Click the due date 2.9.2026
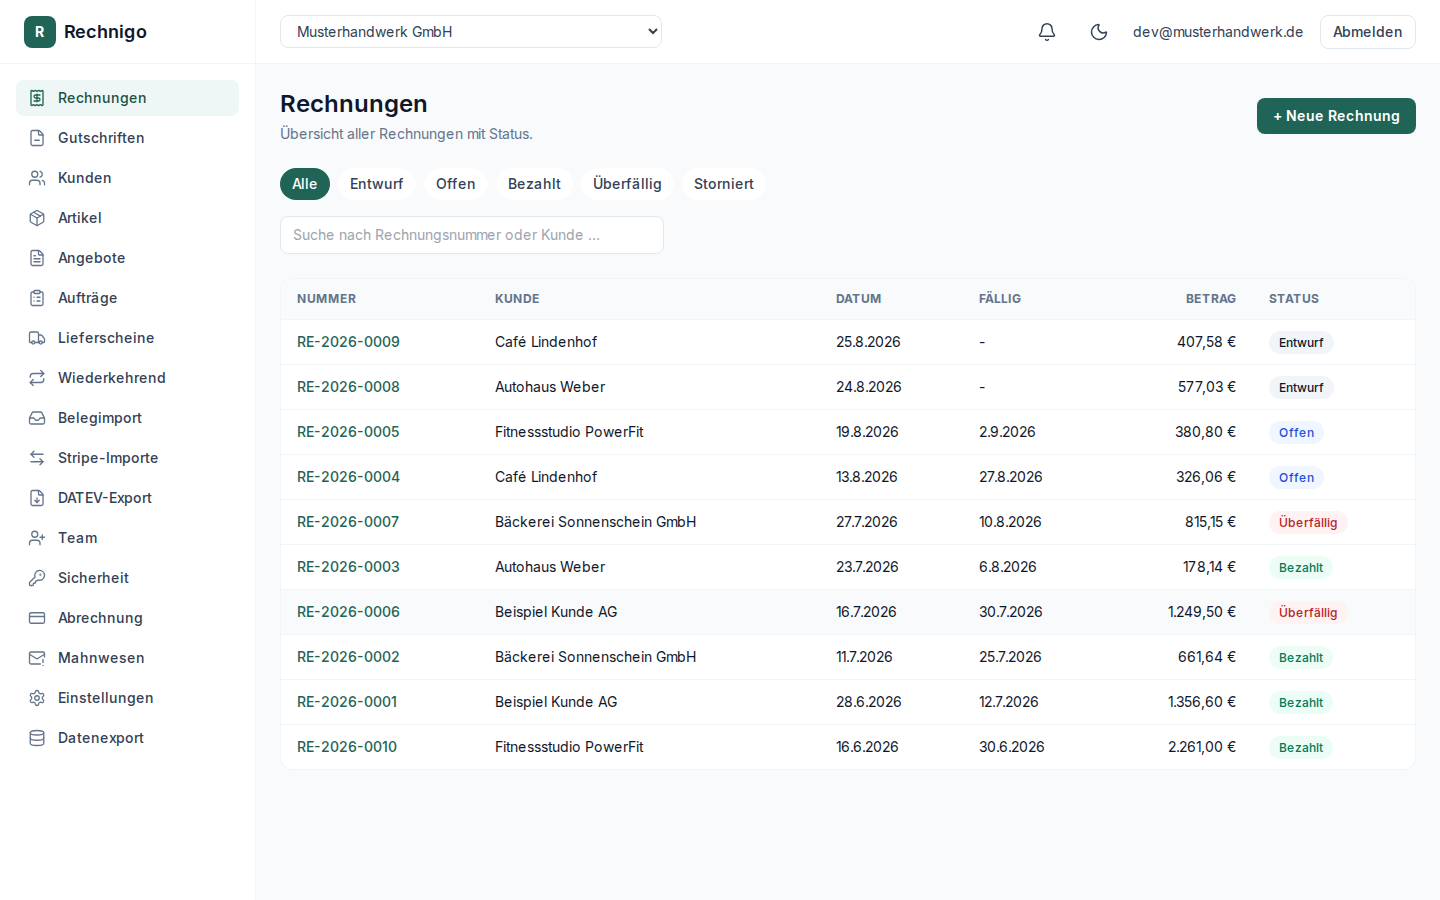The height and width of the screenshot is (900, 1440). [1007, 432]
